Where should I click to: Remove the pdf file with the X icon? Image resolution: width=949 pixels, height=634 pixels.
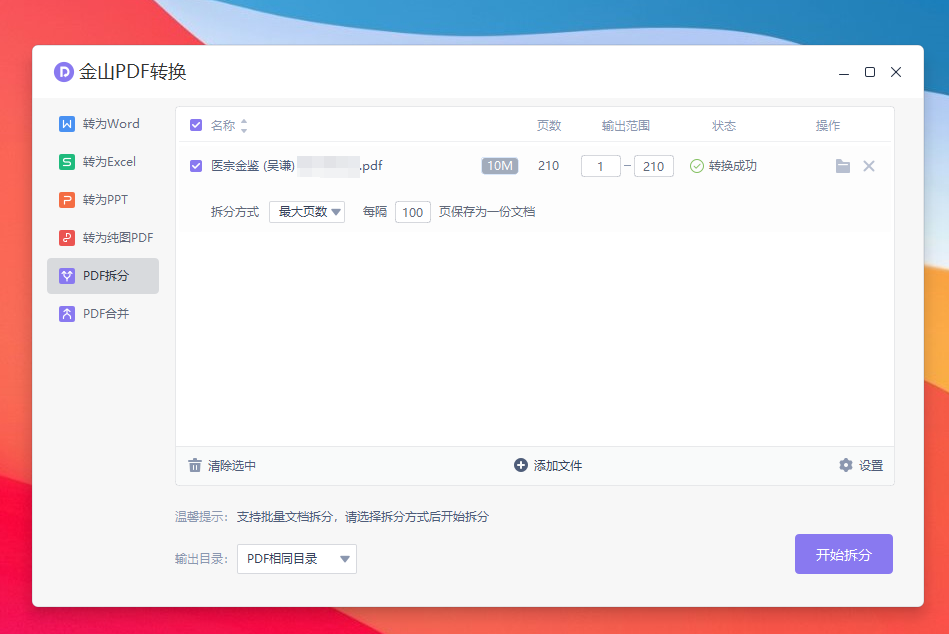click(x=869, y=166)
